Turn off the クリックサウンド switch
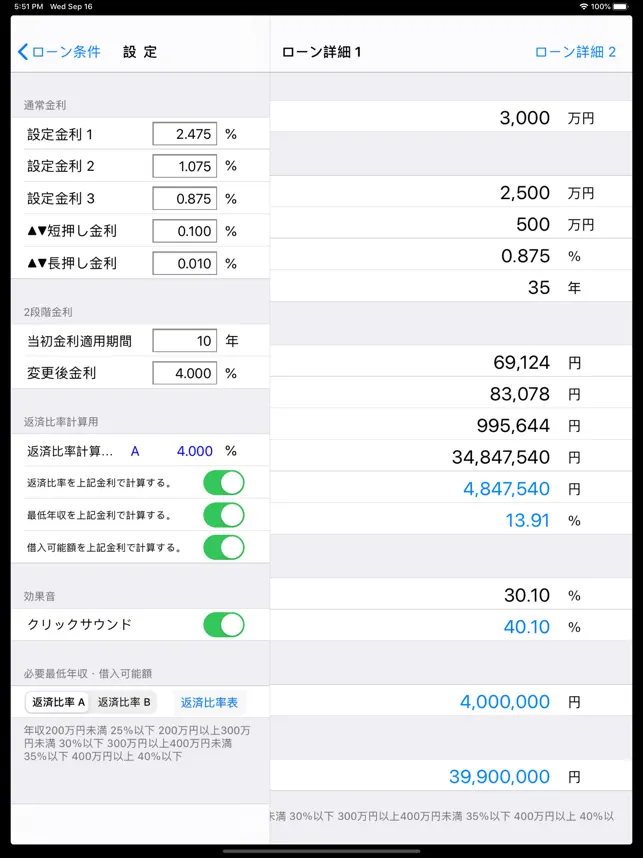The image size is (643, 858). point(224,625)
